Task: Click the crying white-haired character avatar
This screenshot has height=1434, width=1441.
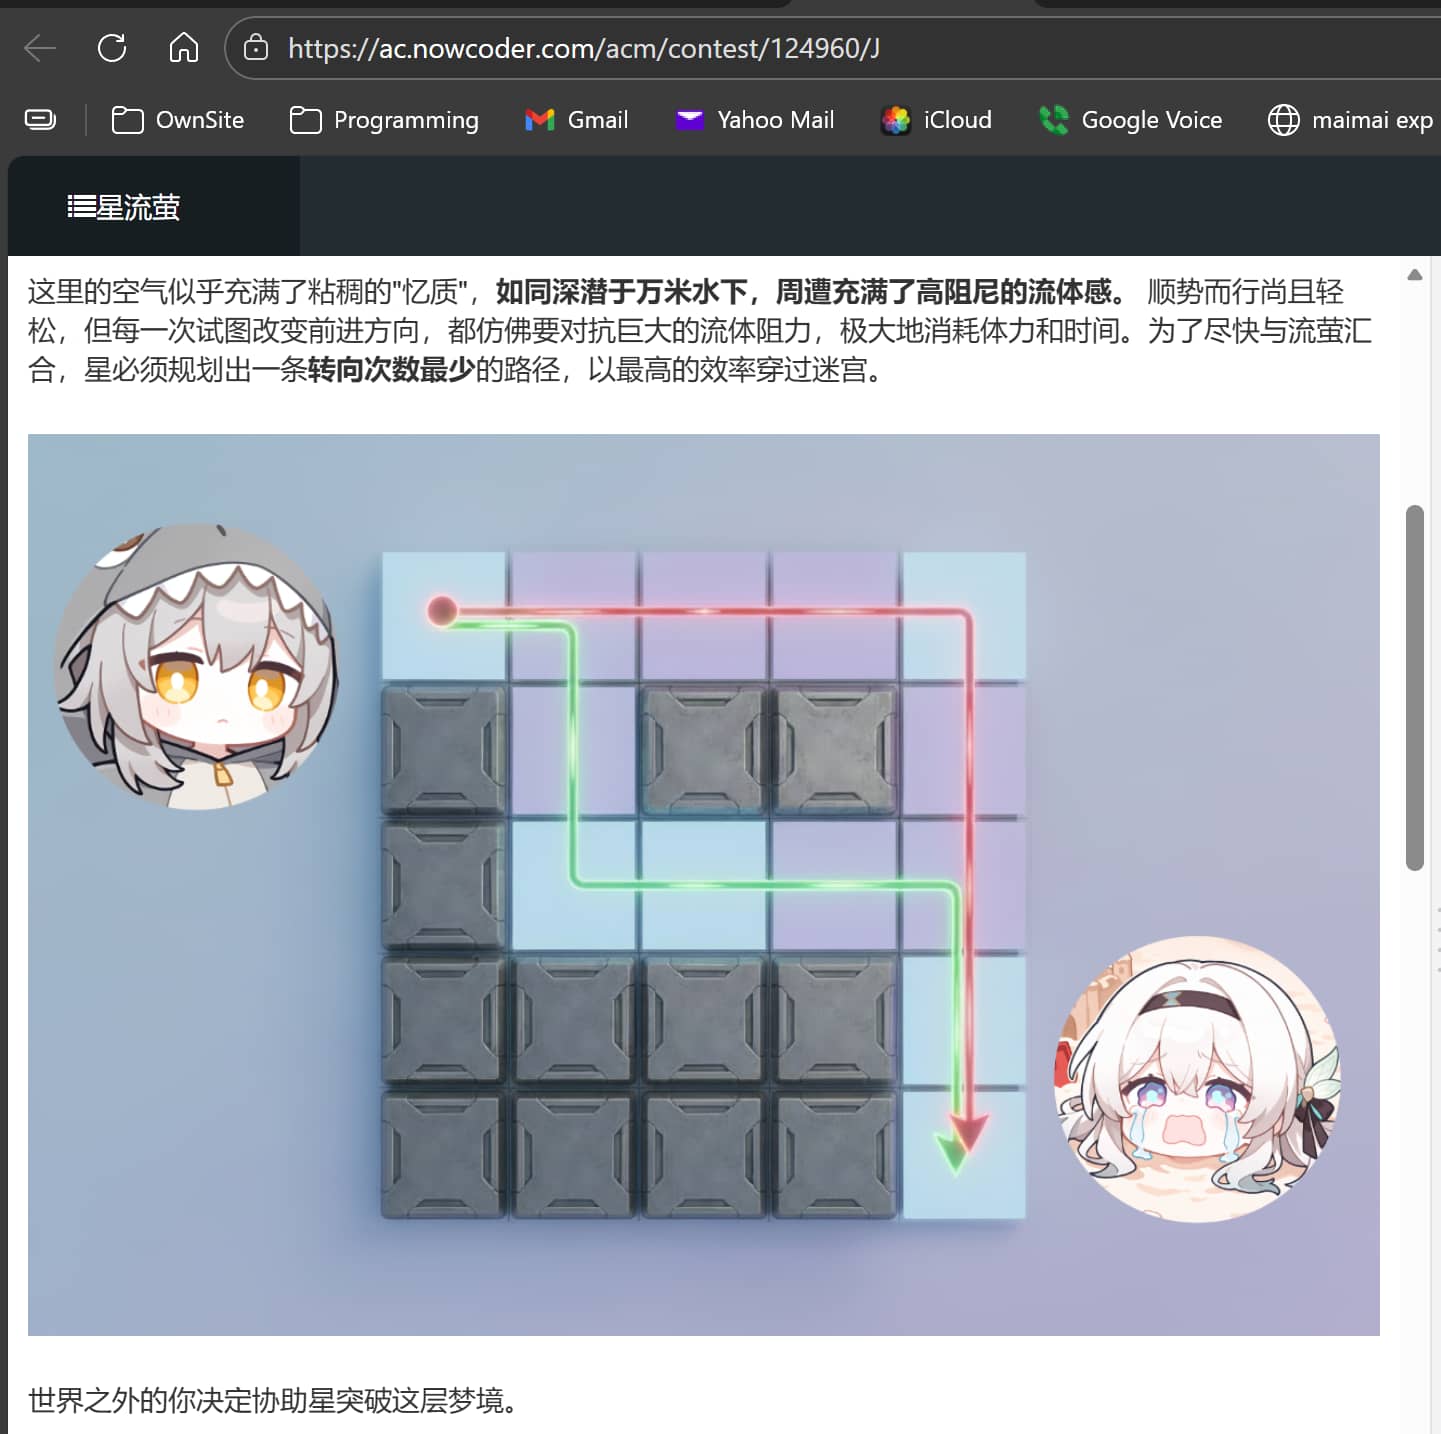Action: [1198, 1078]
